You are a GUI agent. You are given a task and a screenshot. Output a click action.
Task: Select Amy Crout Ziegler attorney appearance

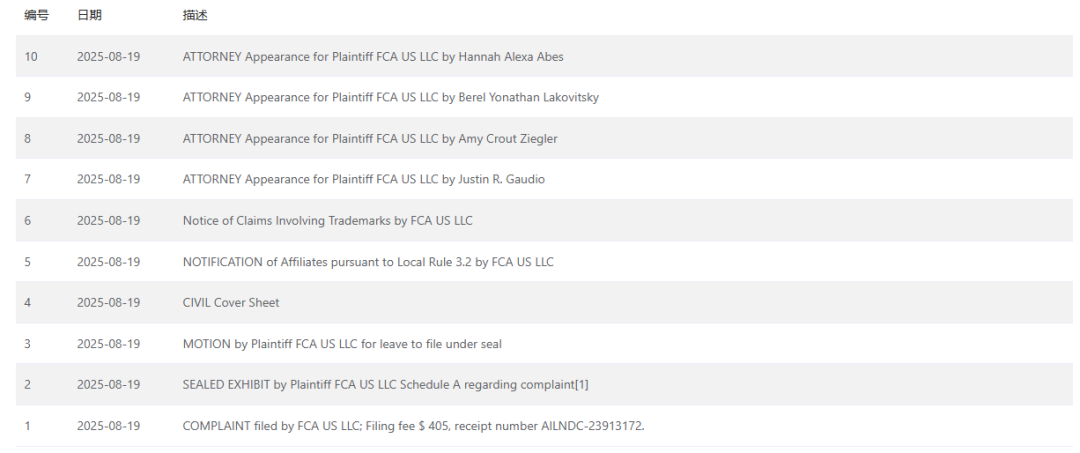(369, 139)
